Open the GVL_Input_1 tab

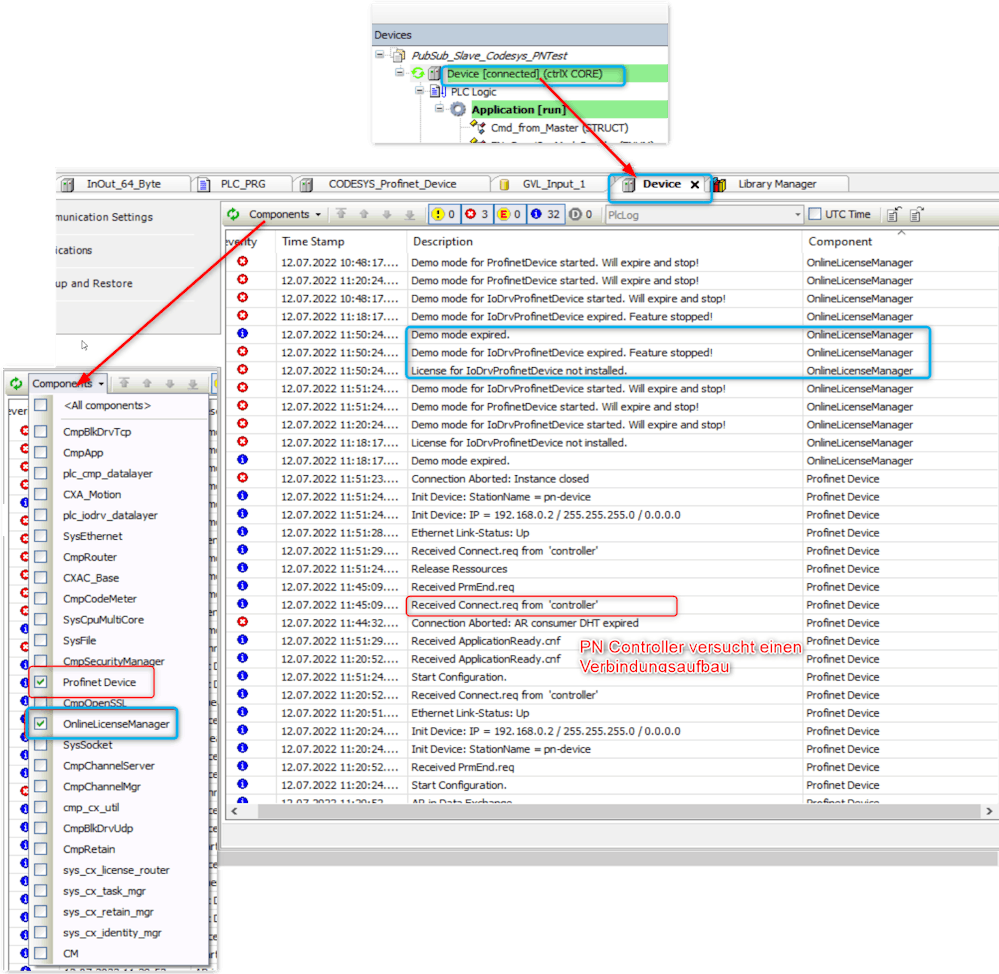553,184
